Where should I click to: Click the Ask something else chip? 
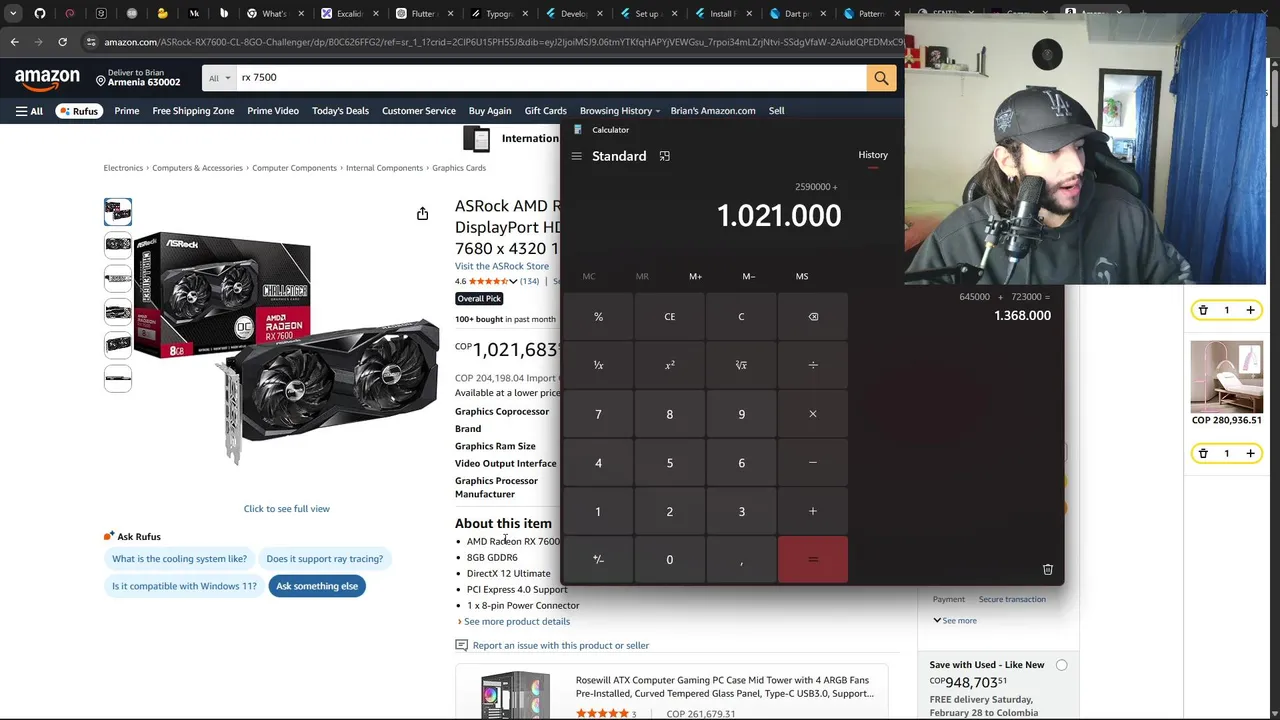pos(317,586)
